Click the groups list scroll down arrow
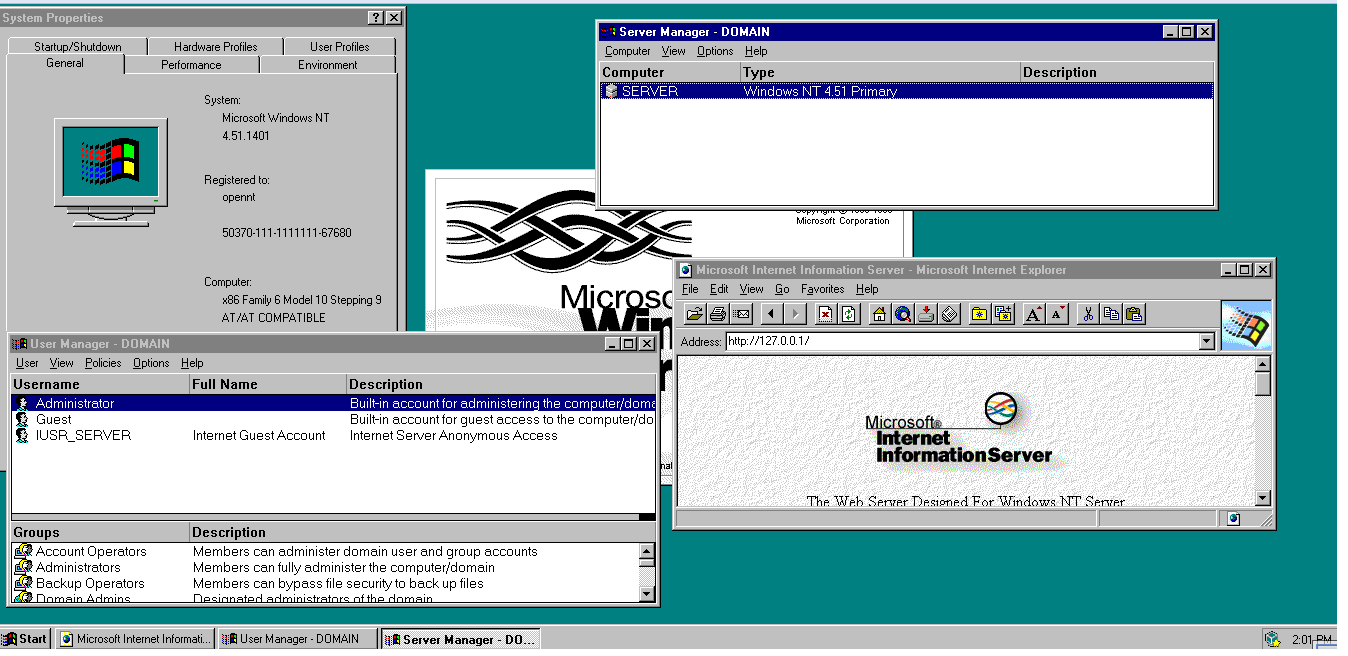1348x656 pixels. click(x=647, y=594)
